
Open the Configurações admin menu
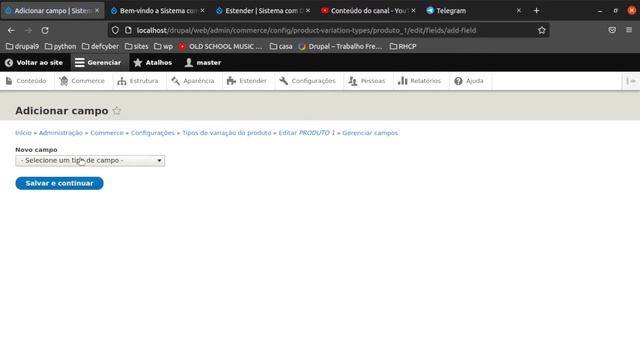click(x=307, y=81)
